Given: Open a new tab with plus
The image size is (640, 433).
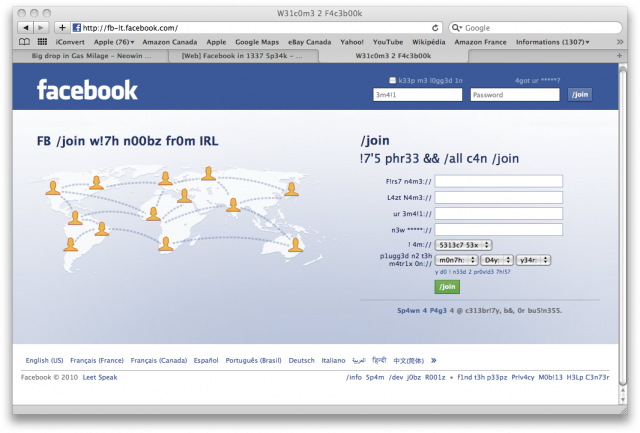Looking at the screenshot, I should tap(619, 56).
